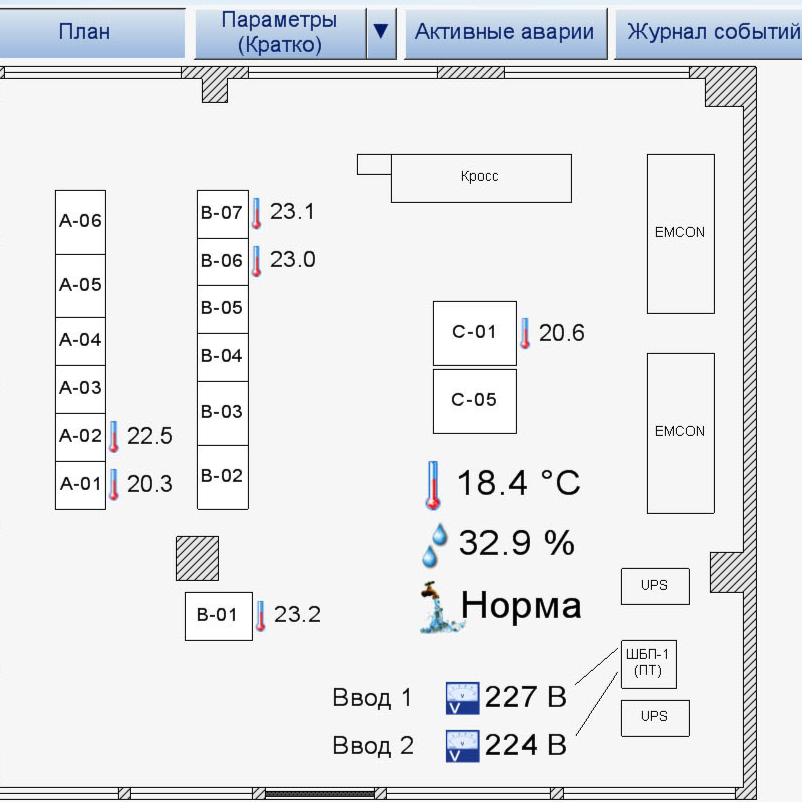The height and width of the screenshot is (802, 802).
Task: Click the thermometer icon next to B-07
Action: (x=256, y=212)
